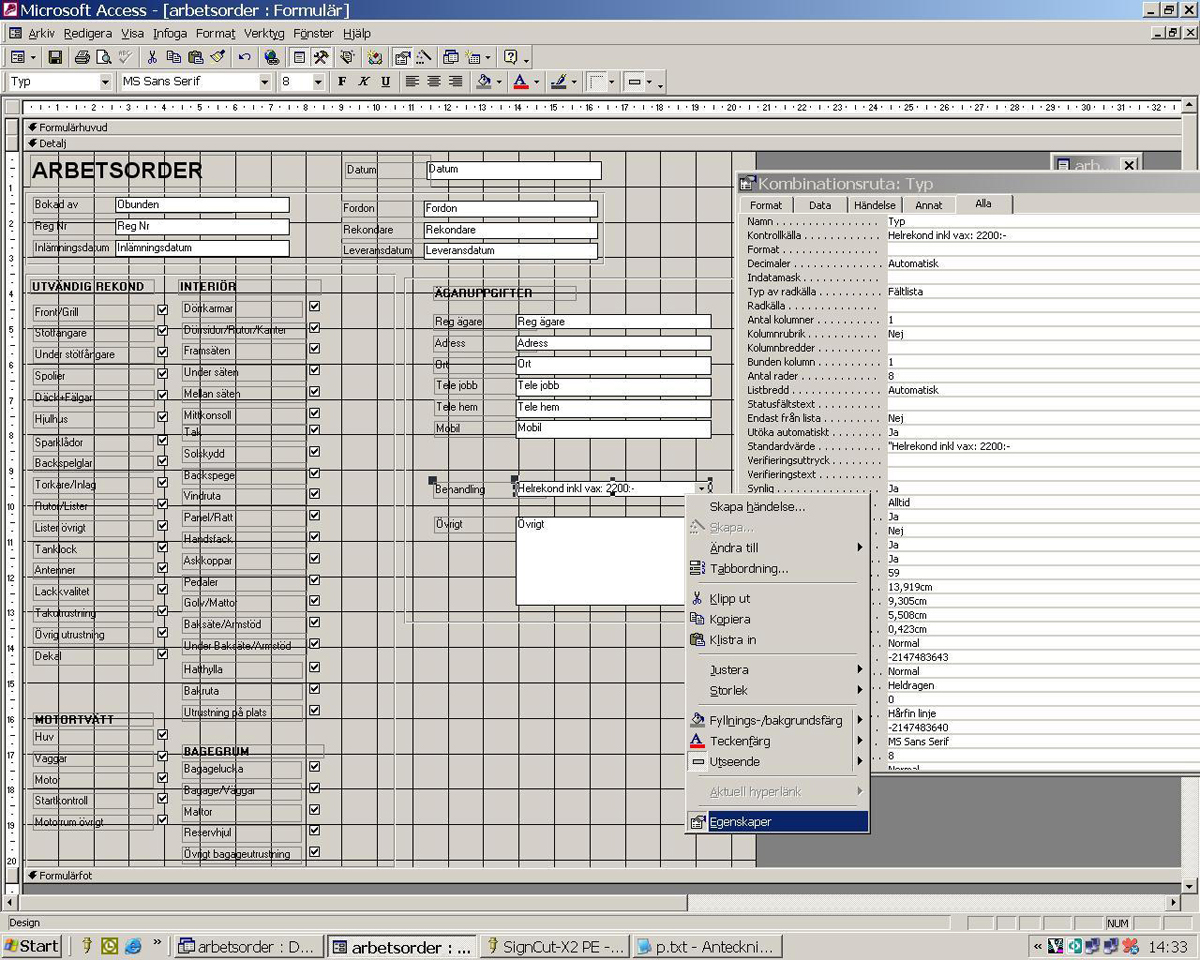Viewport: 1200px width, 960px height.
Task: Click the Formulärfot section bar
Action: pyautogui.click(x=600, y=875)
